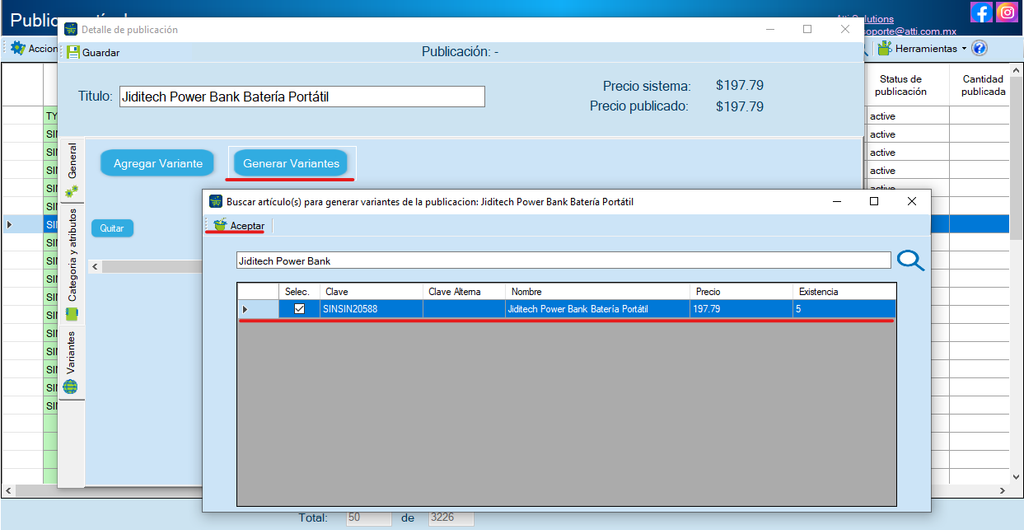The width and height of the screenshot is (1024, 530).
Task: Click the bottom scrollbar right arrow
Action: pos(1003,490)
